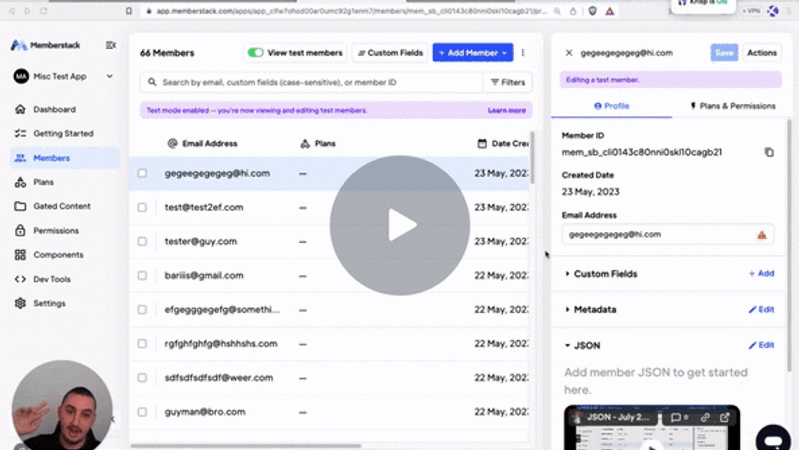Open Getting Started checklist
The image size is (799, 450).
63,134
